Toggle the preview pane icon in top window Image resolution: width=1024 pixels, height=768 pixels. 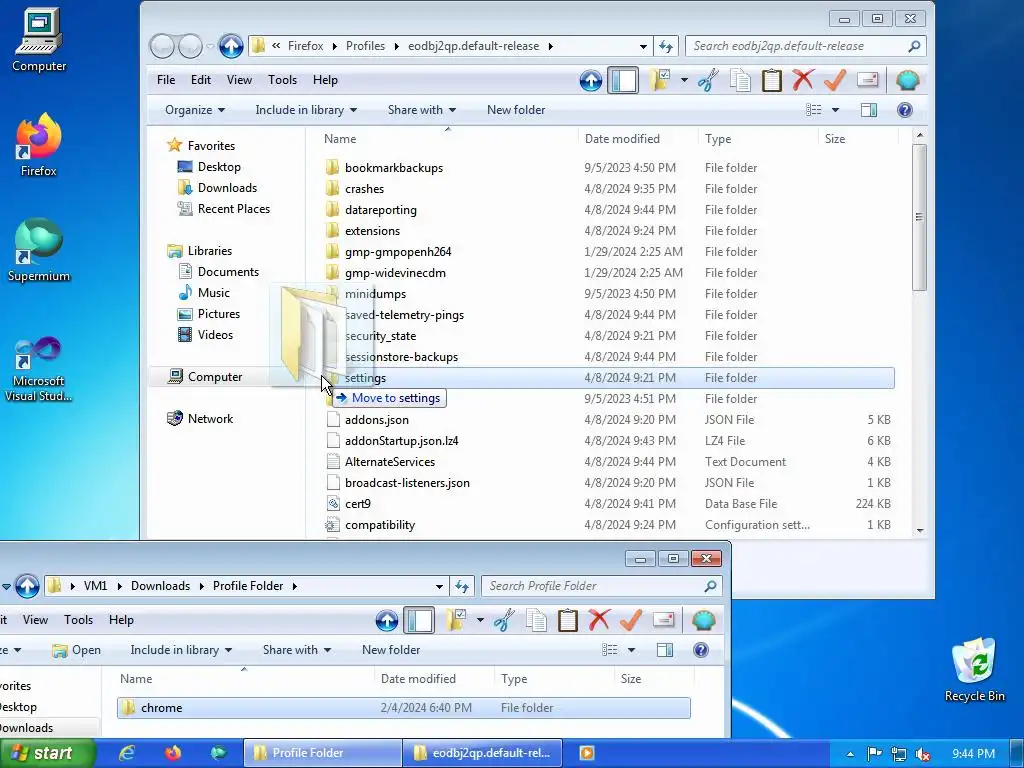869,110
